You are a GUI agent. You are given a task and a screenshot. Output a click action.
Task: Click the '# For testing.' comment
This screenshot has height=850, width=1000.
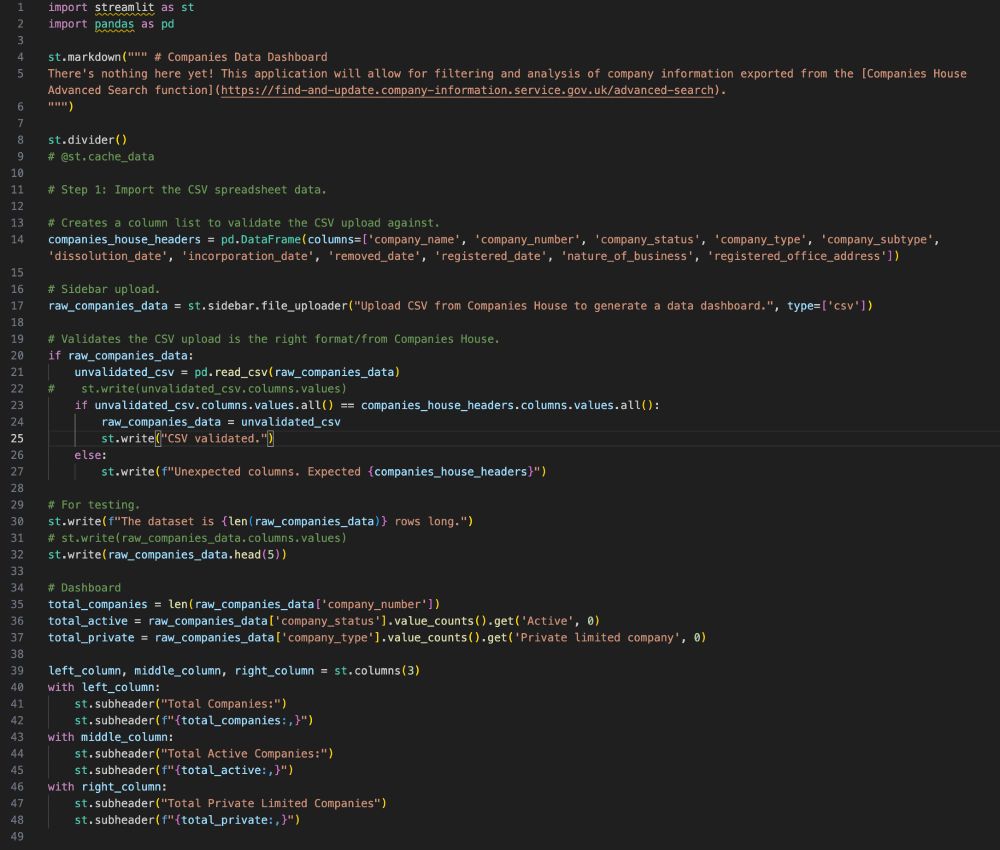(x=94, y=505)
